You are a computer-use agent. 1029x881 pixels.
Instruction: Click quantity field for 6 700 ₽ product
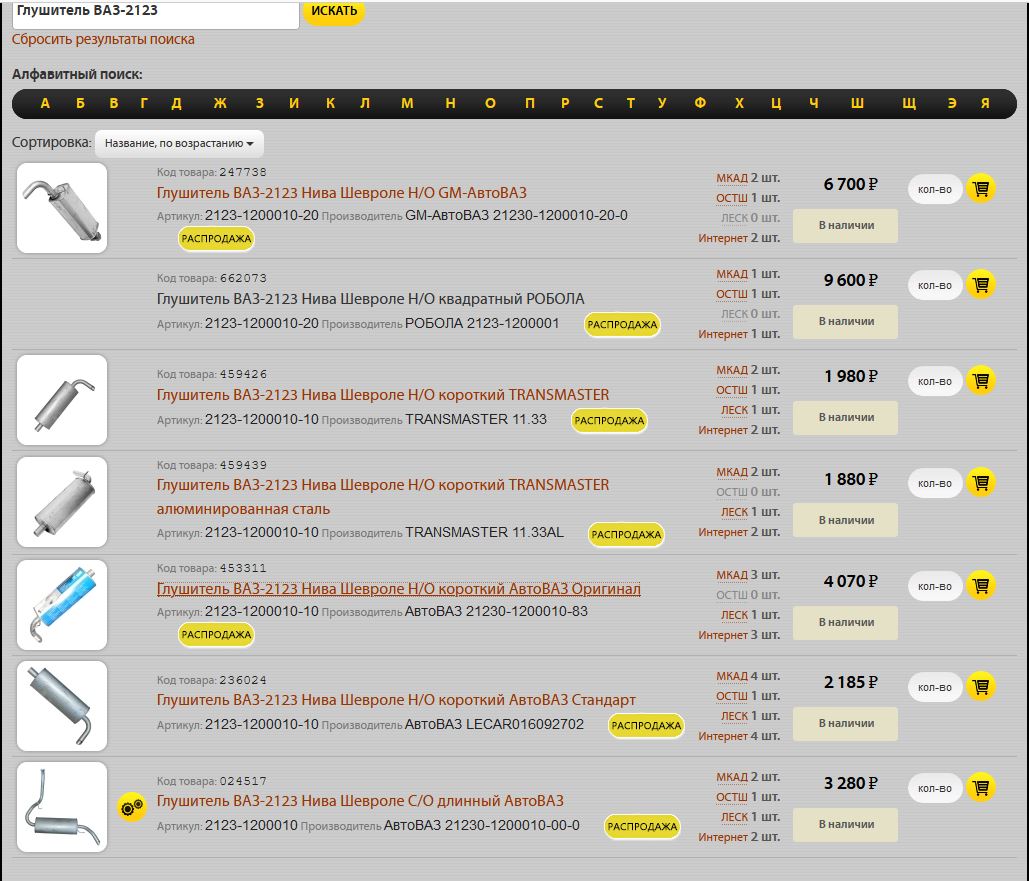point(934,190)
